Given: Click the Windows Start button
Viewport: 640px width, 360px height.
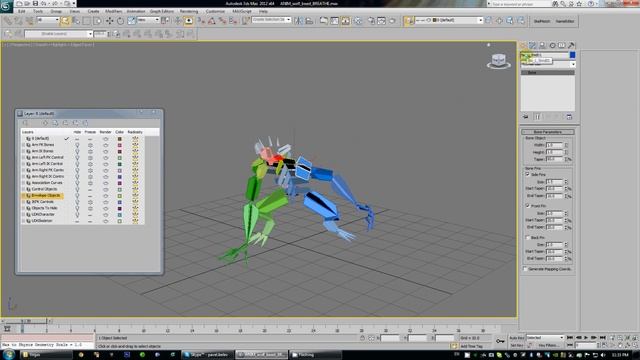Looking at the screenshot, I should (x=8, y=355).
